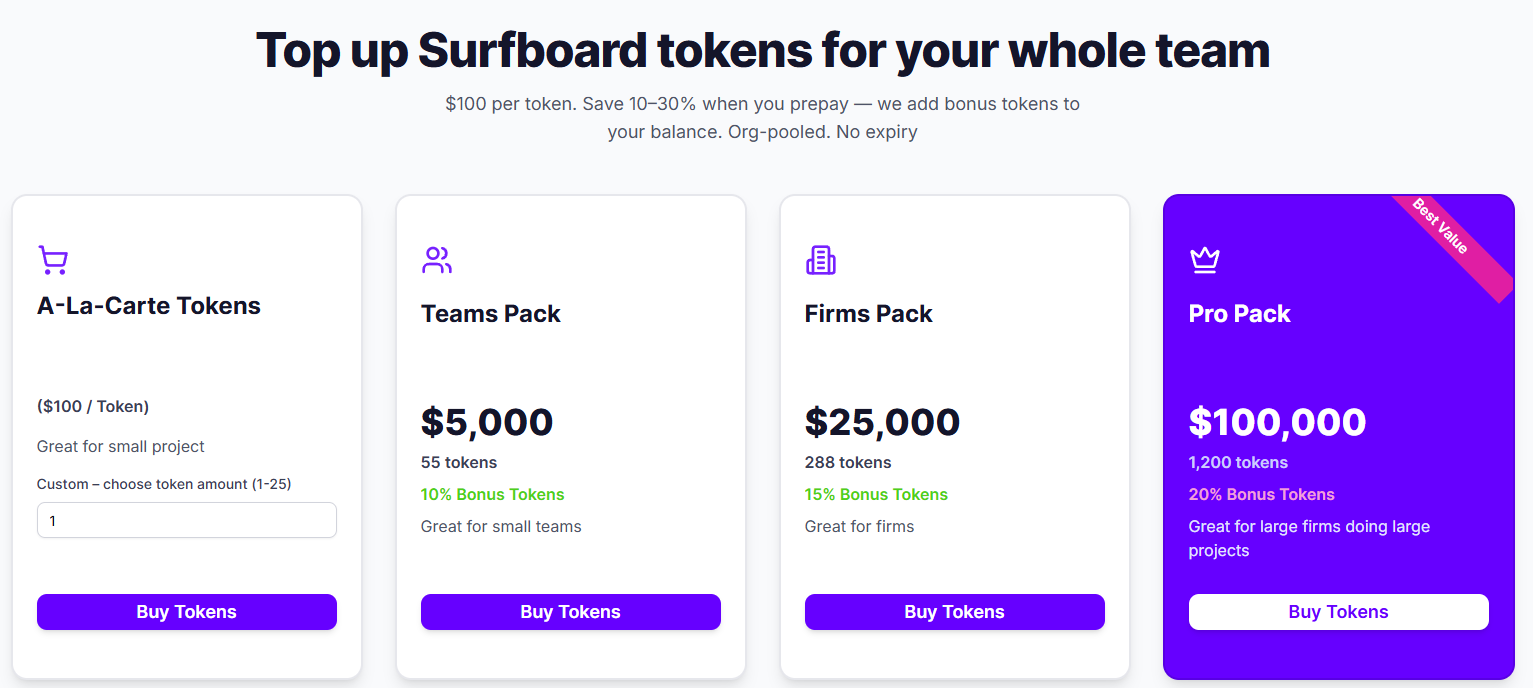This screenshot has width=1533, height=688.
Task: Buy tokens for the Pro Pack
Action: tap(1338, 612)
